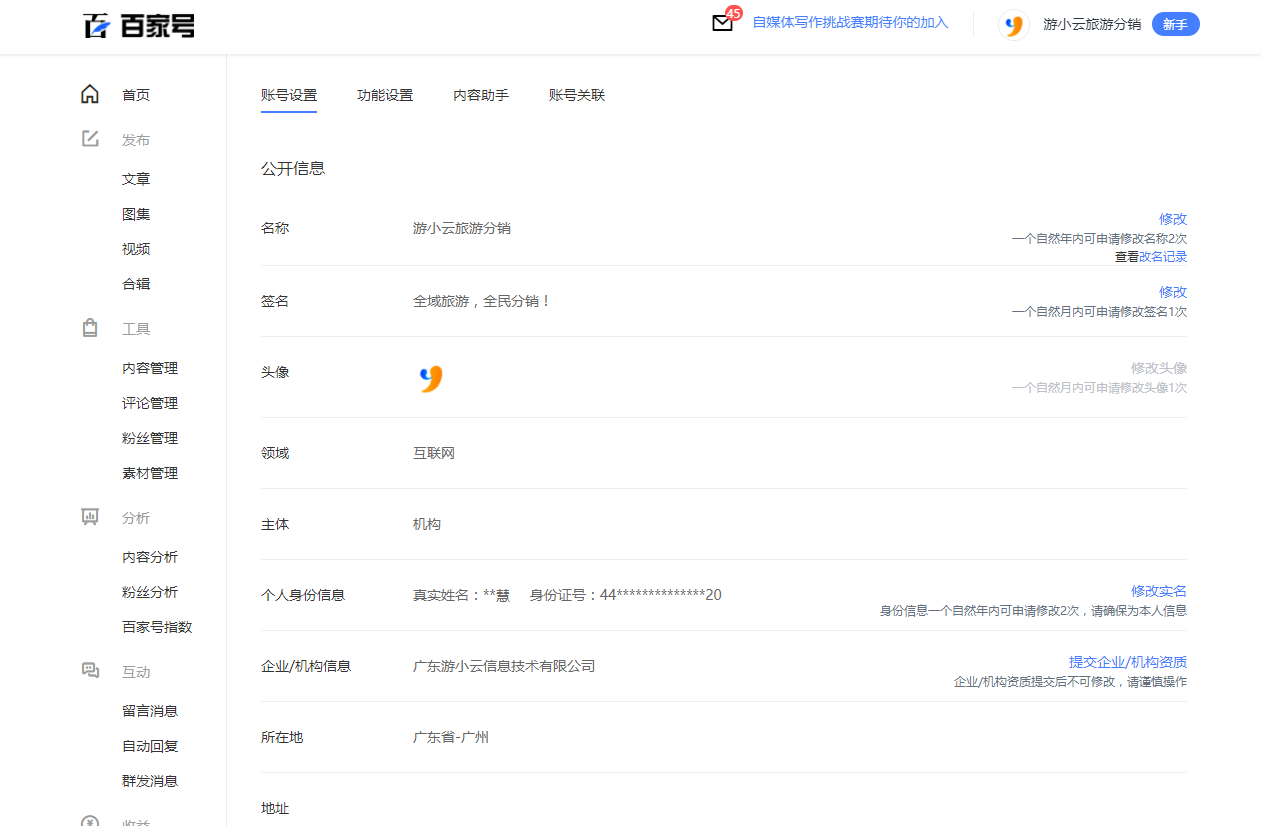Click 提交企业/机构资质 link

click(x=1128, y=662)
